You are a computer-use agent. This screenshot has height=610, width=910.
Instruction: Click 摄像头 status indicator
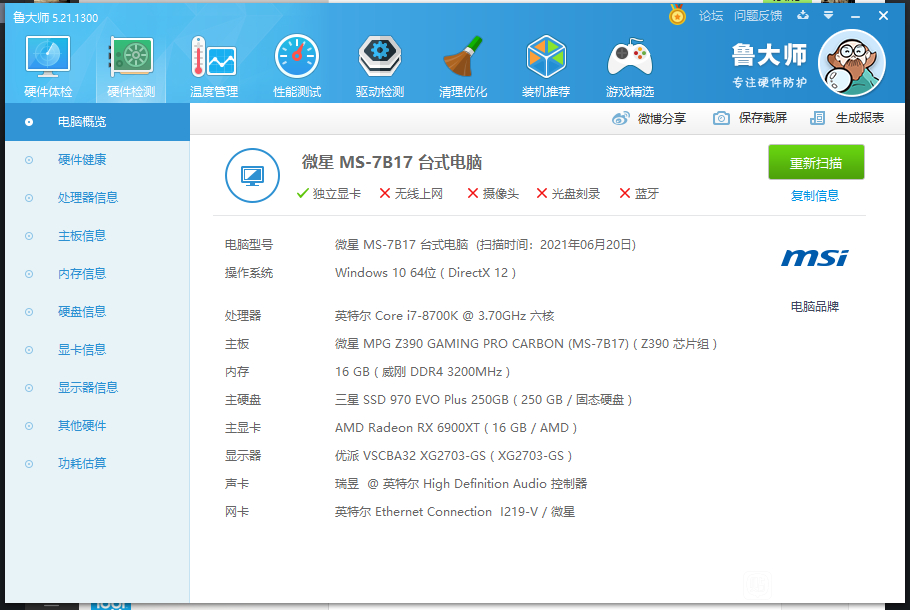[x=493, y=194]
